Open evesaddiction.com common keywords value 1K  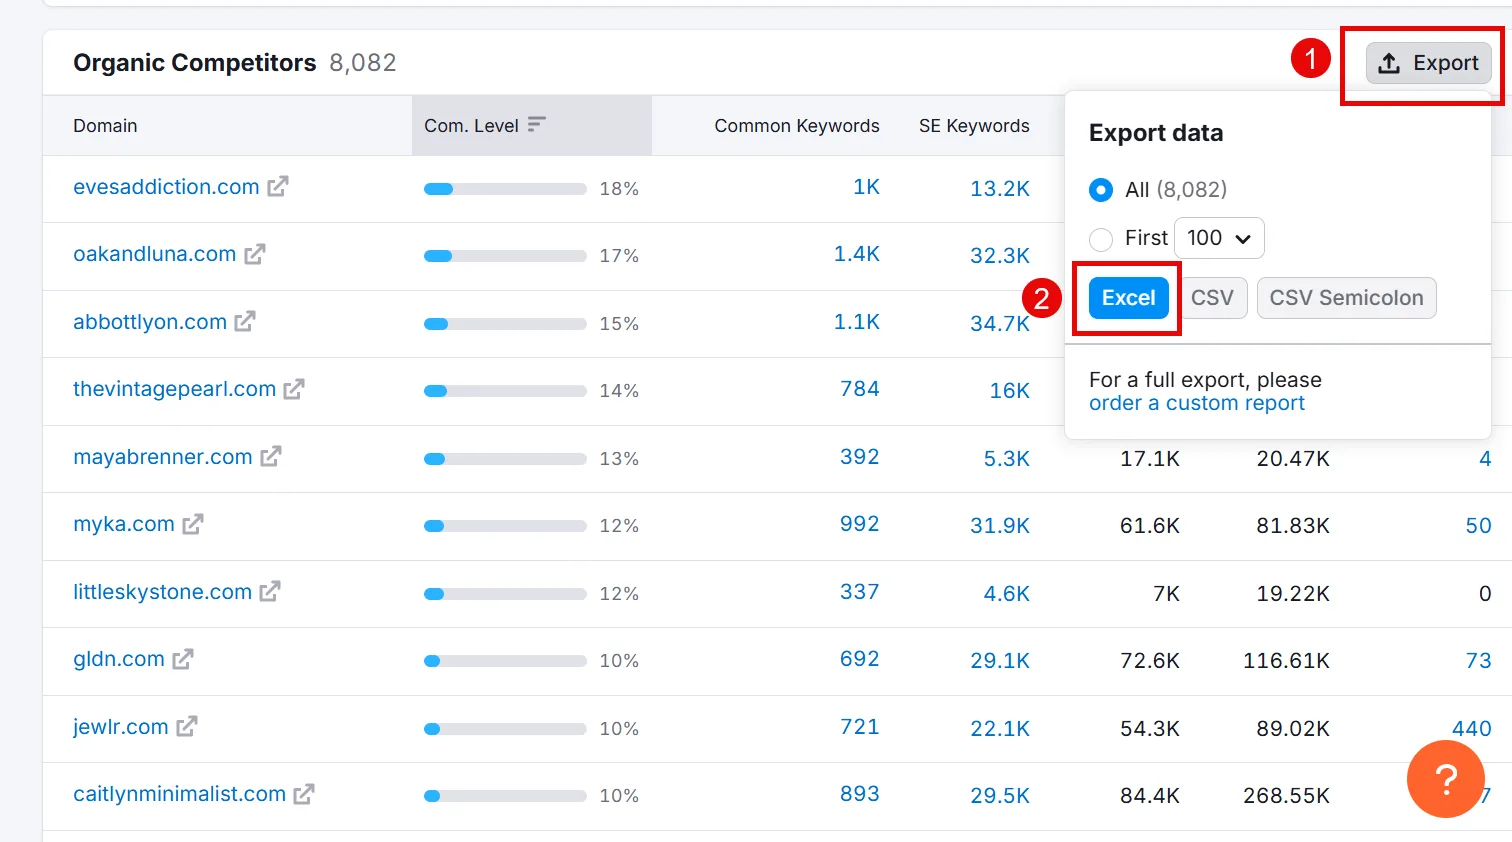coord(867,187)
